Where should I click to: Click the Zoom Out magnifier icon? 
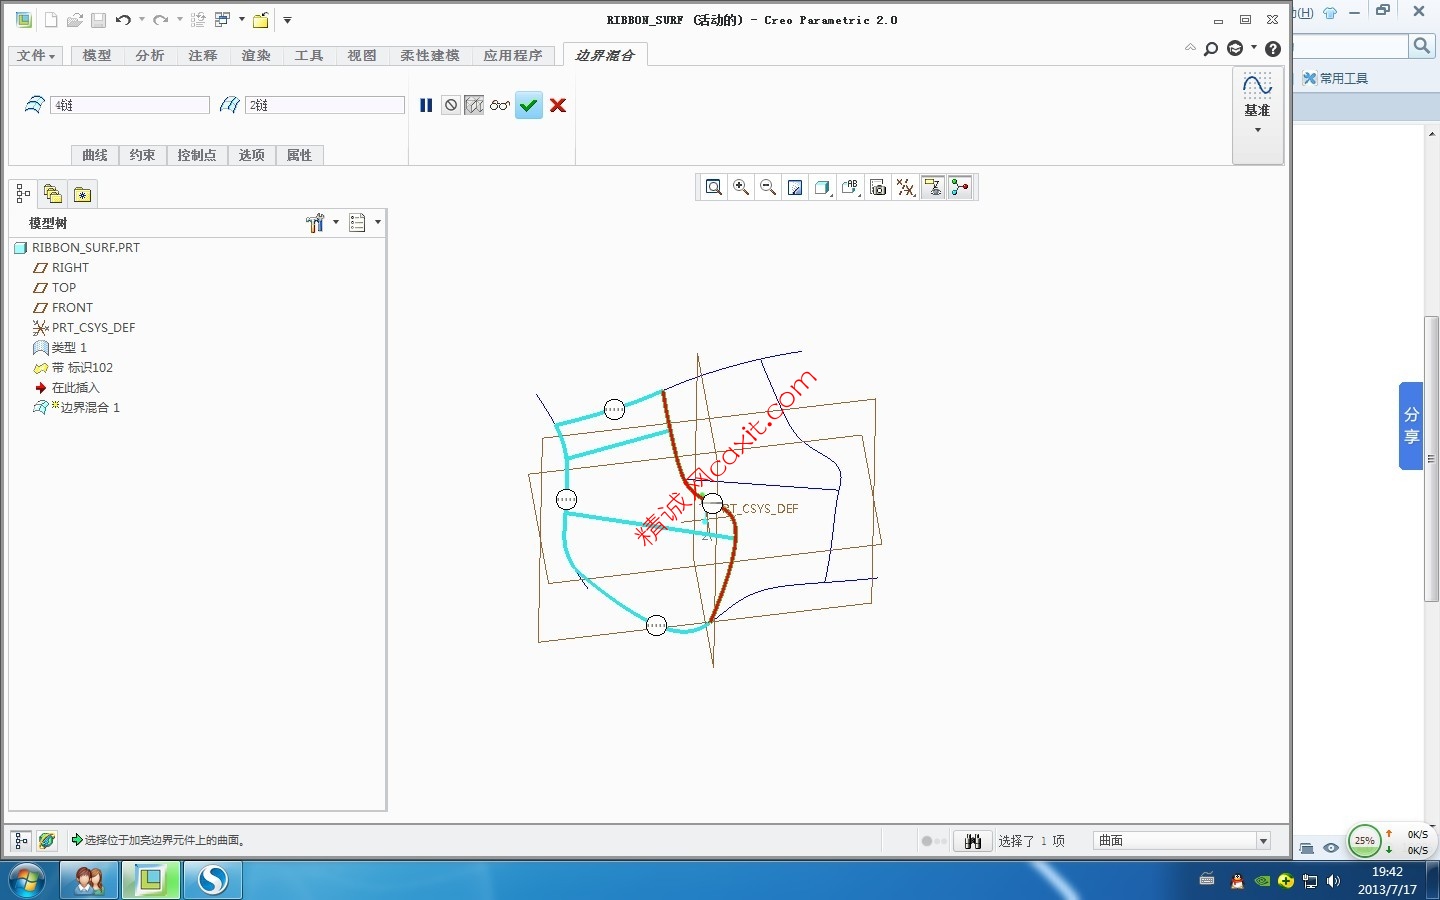coord(768,187)
